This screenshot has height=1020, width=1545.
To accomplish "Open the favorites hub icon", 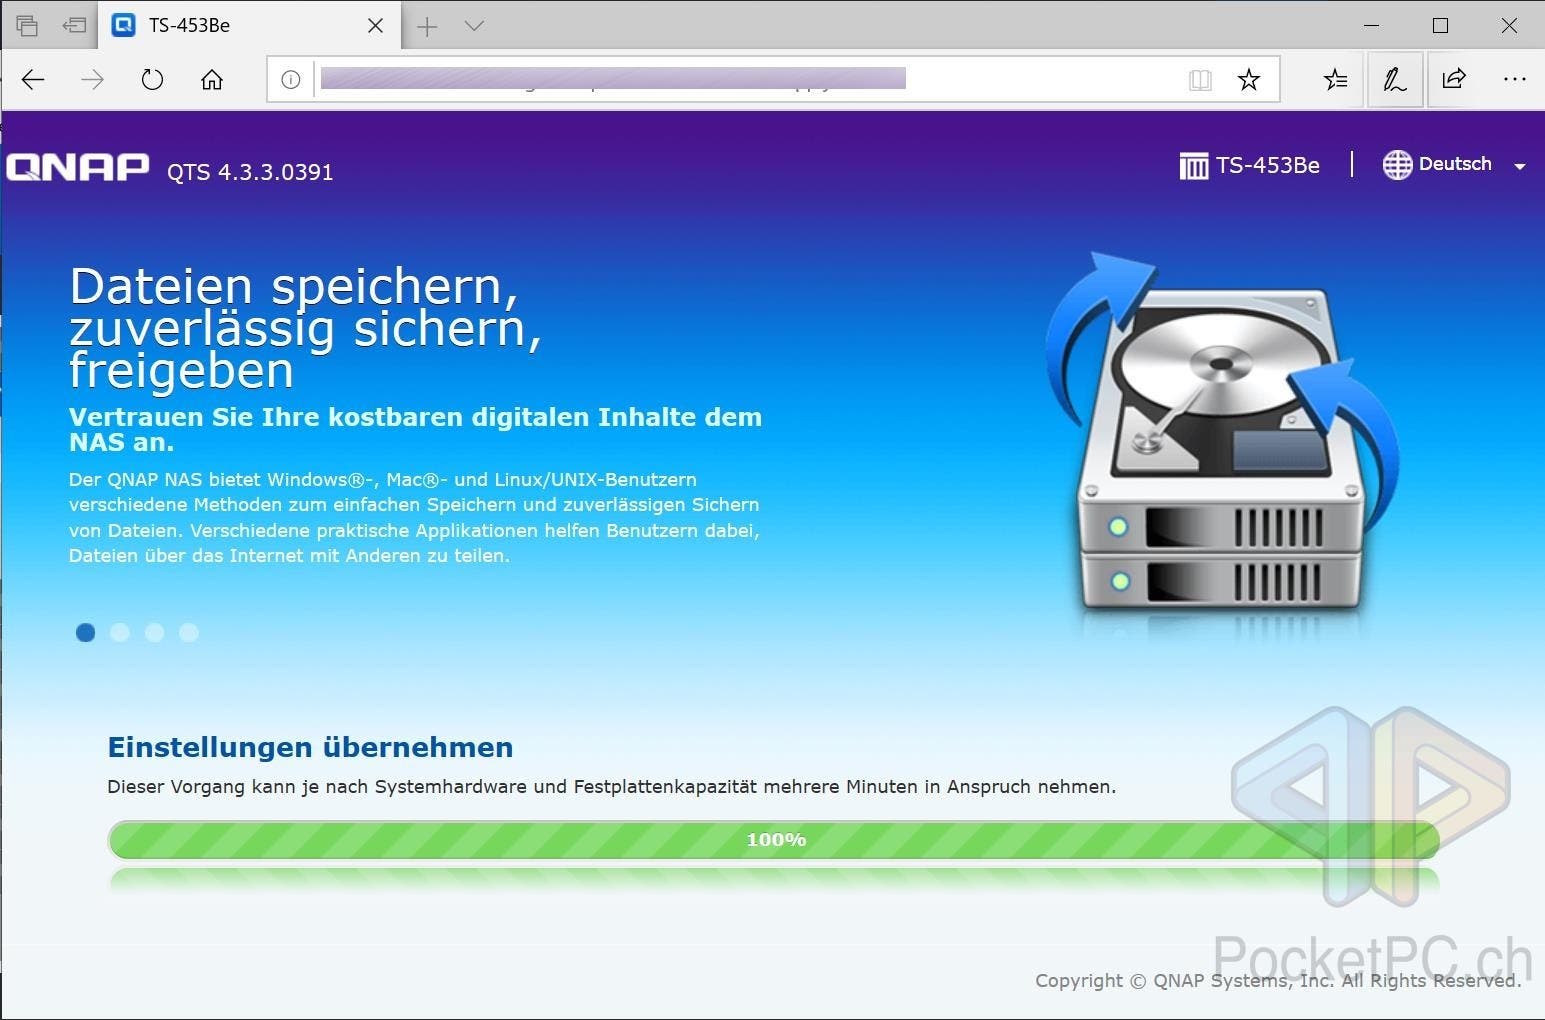I will [1335, 80].
